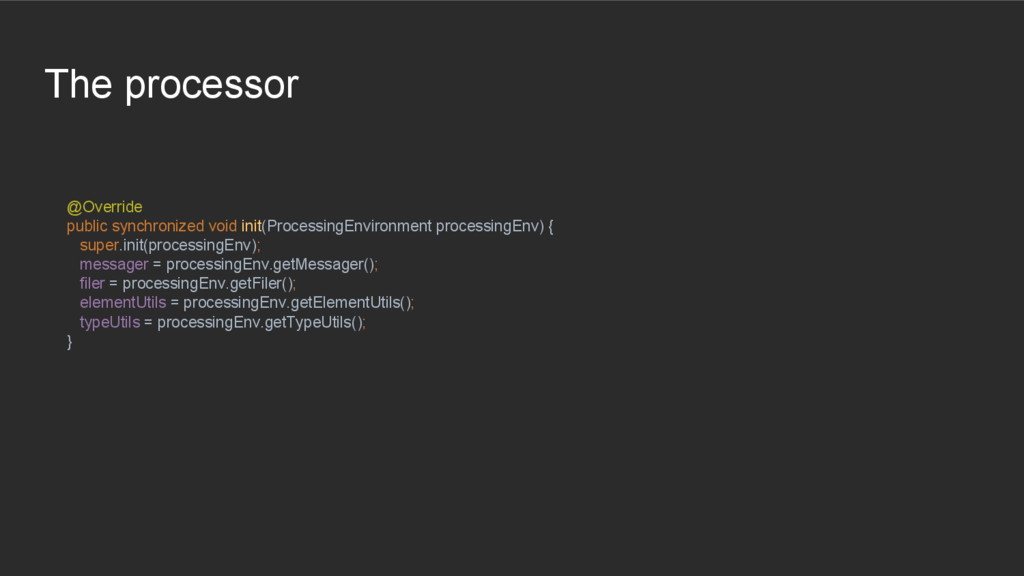This screenshot has width=1024, height=576.
Task: Click the 'messager' field name
Action: pyautogui.click(x=113, y=264)
